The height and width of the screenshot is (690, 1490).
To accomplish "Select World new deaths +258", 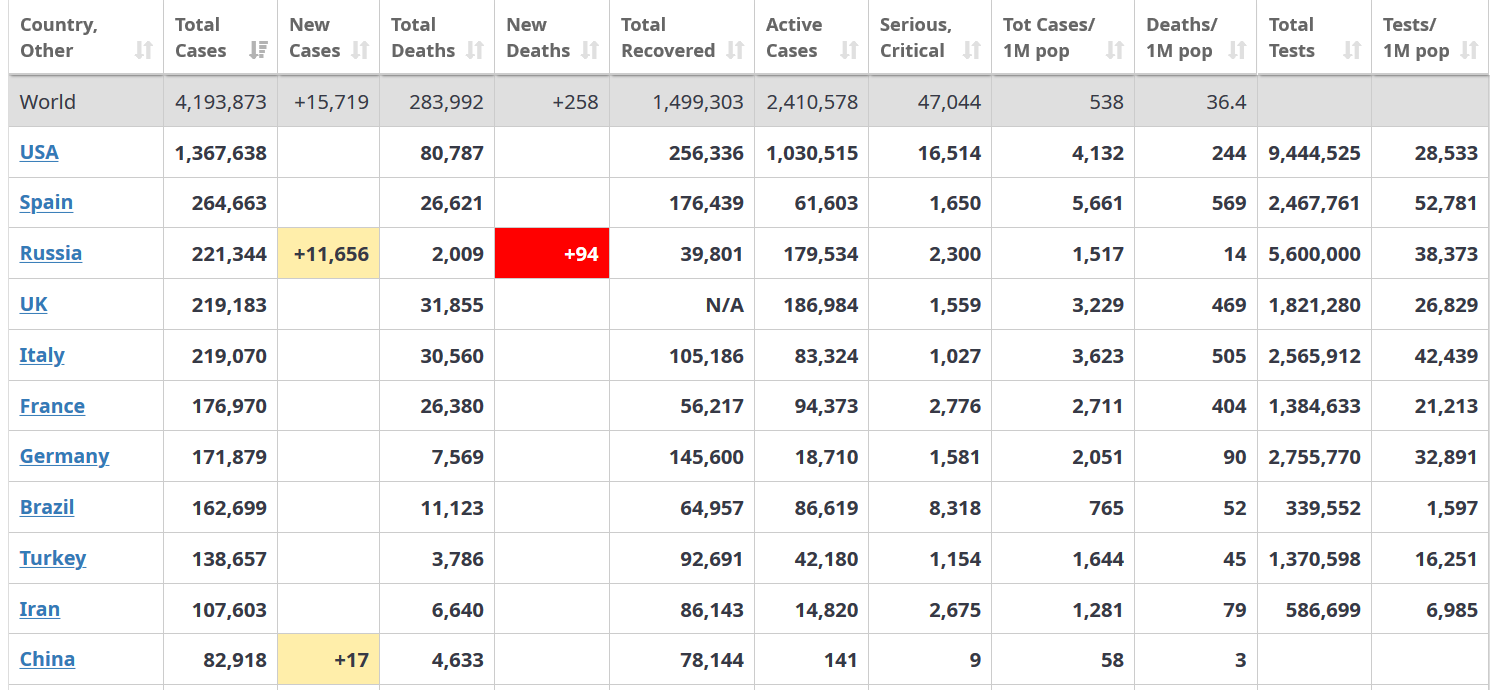I will tap(575, 102).
